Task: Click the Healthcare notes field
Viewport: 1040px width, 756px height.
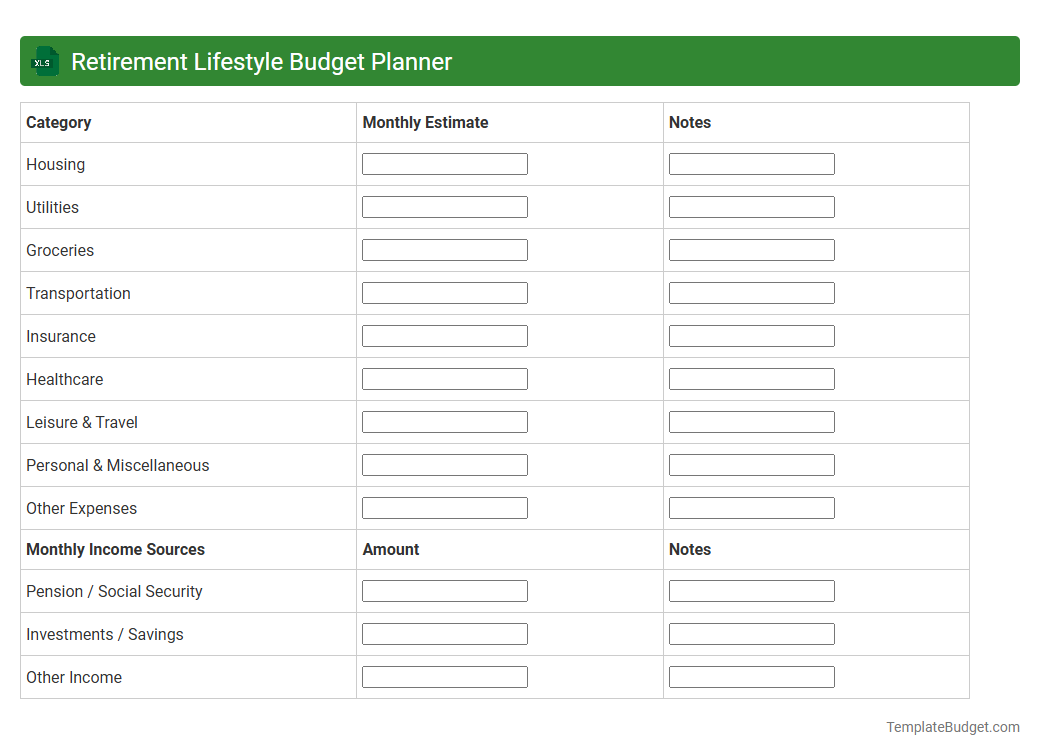Action: pyautogui.click(x=751, y=378)
